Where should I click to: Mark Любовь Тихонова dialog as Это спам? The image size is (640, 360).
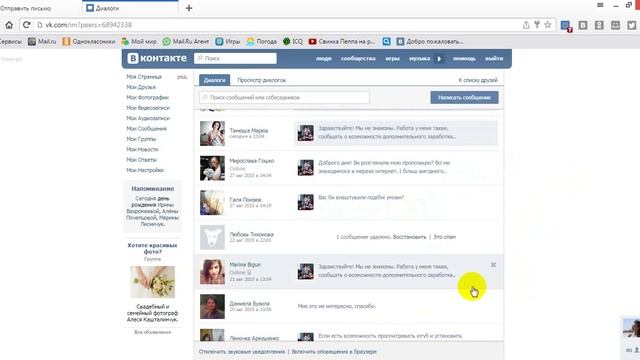pyautogui.click(x=444, y=237)
